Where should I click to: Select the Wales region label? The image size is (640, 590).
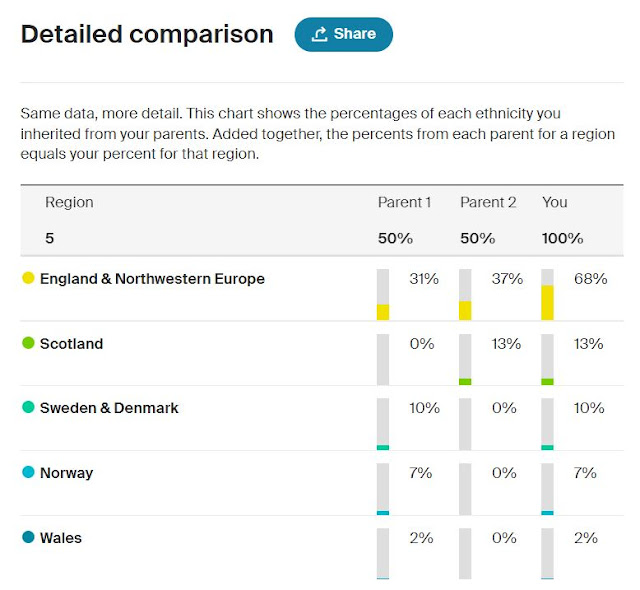coord(61,538)
